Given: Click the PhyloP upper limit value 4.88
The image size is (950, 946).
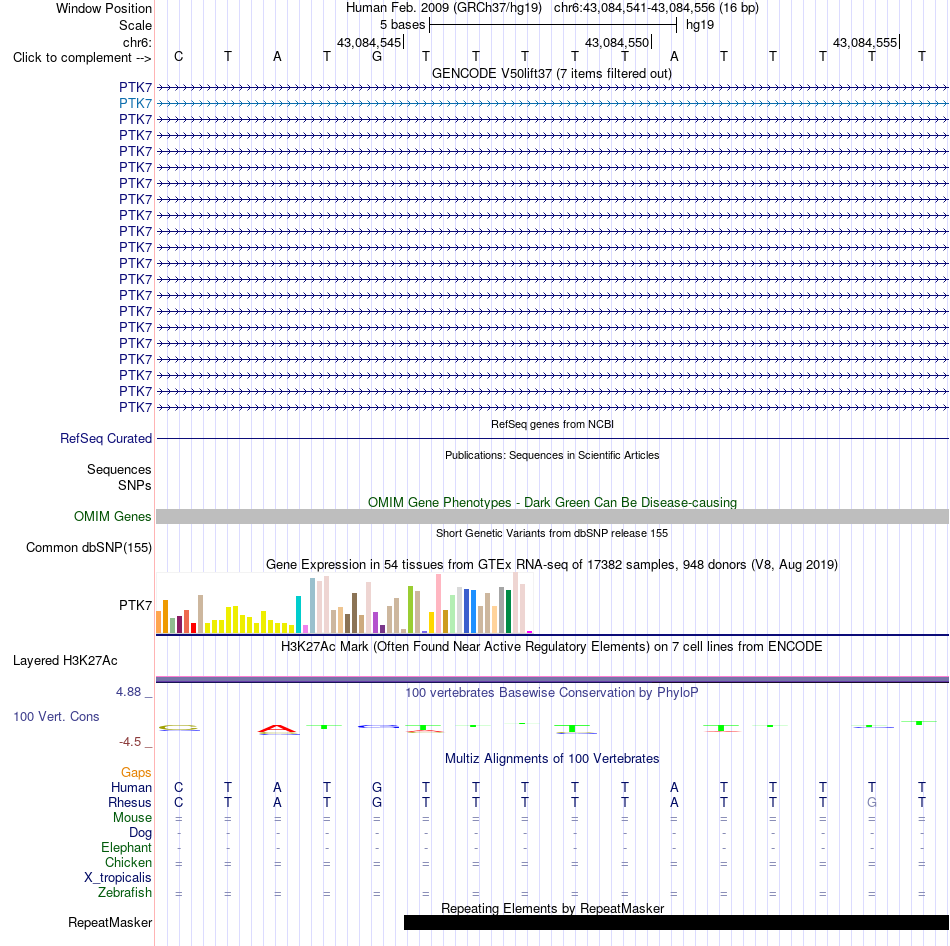Looking at the screenshot, I should click(x=128, y=691).
